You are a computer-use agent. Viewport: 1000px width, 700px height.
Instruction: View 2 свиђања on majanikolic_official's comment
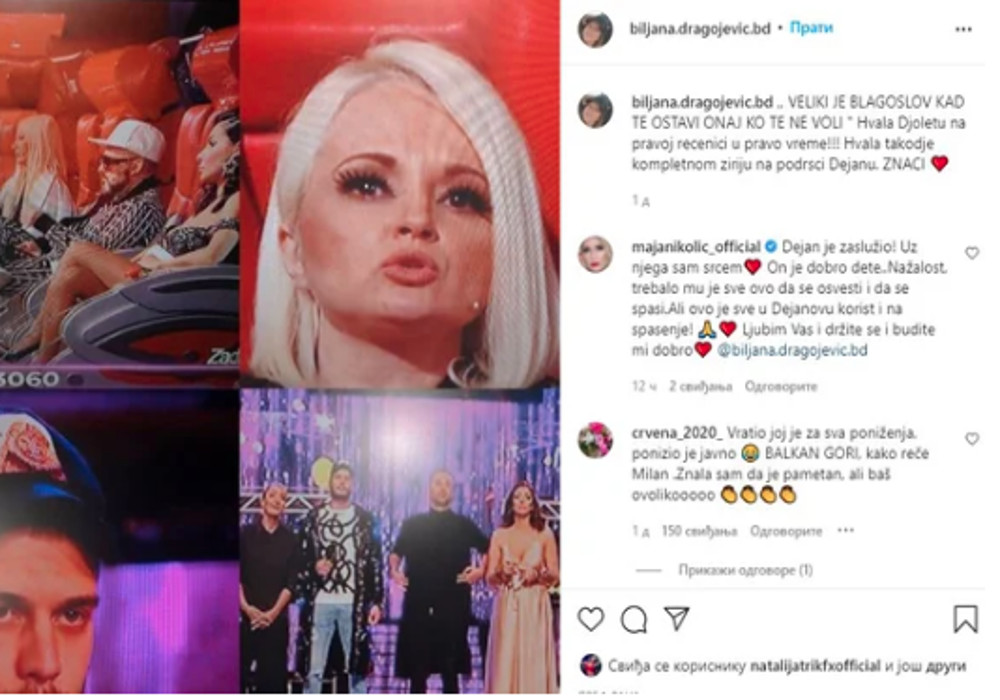700,386
